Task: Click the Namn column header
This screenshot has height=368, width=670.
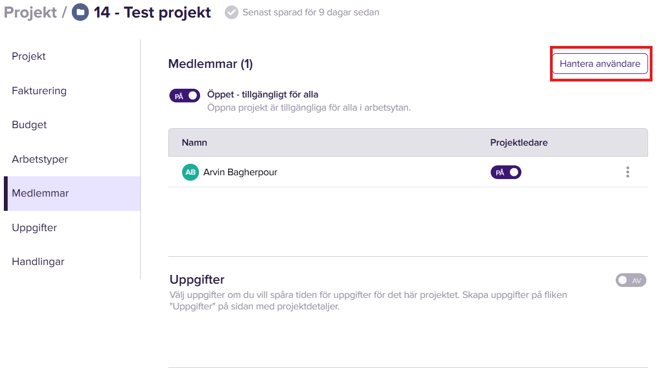Action: pyautogui.click(x=194, y=143)
